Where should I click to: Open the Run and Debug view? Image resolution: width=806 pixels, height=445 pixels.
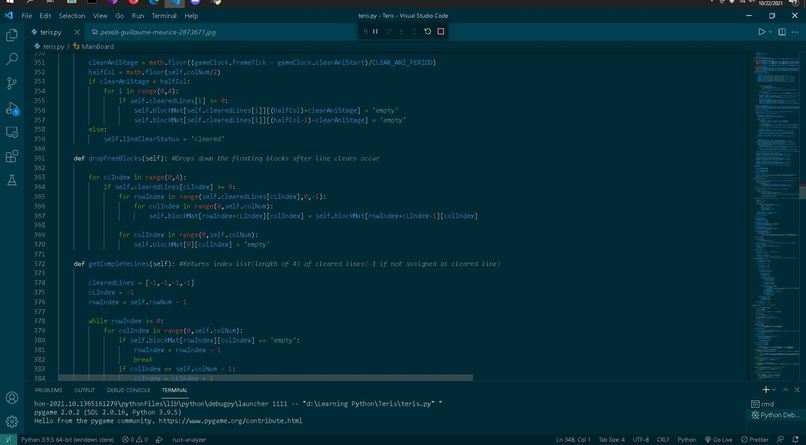11,108
